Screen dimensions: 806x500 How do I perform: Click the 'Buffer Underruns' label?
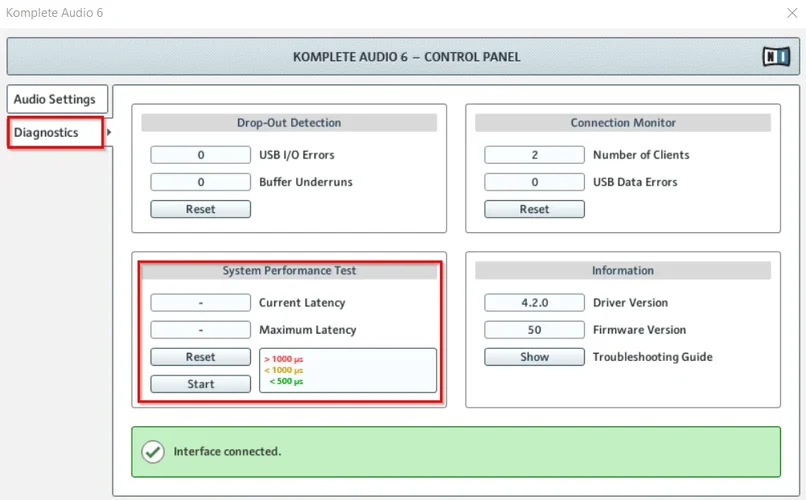(306, 182)
